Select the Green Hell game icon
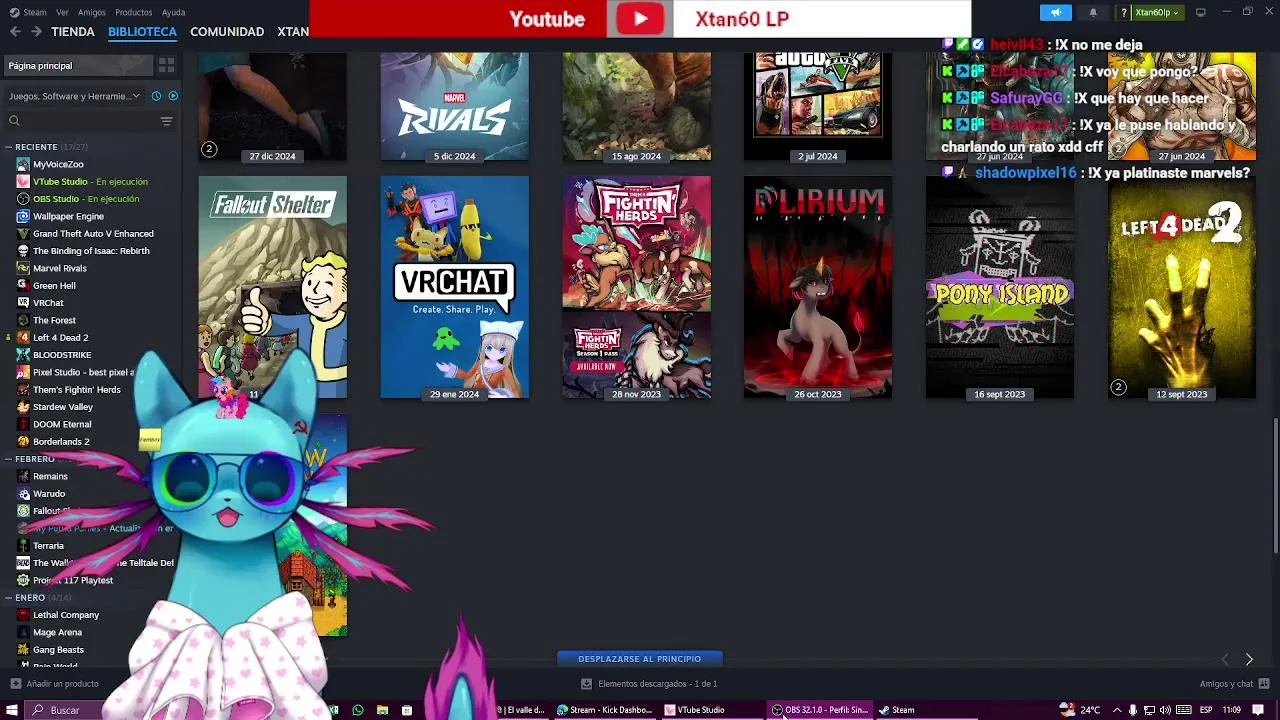The image size is (1280, 720). [23, 285]
